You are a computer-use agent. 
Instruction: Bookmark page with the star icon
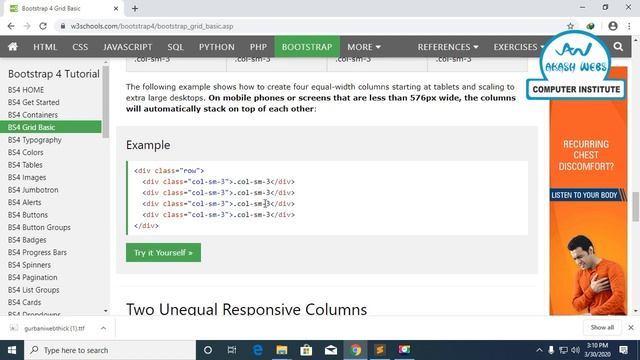point(570,26)
